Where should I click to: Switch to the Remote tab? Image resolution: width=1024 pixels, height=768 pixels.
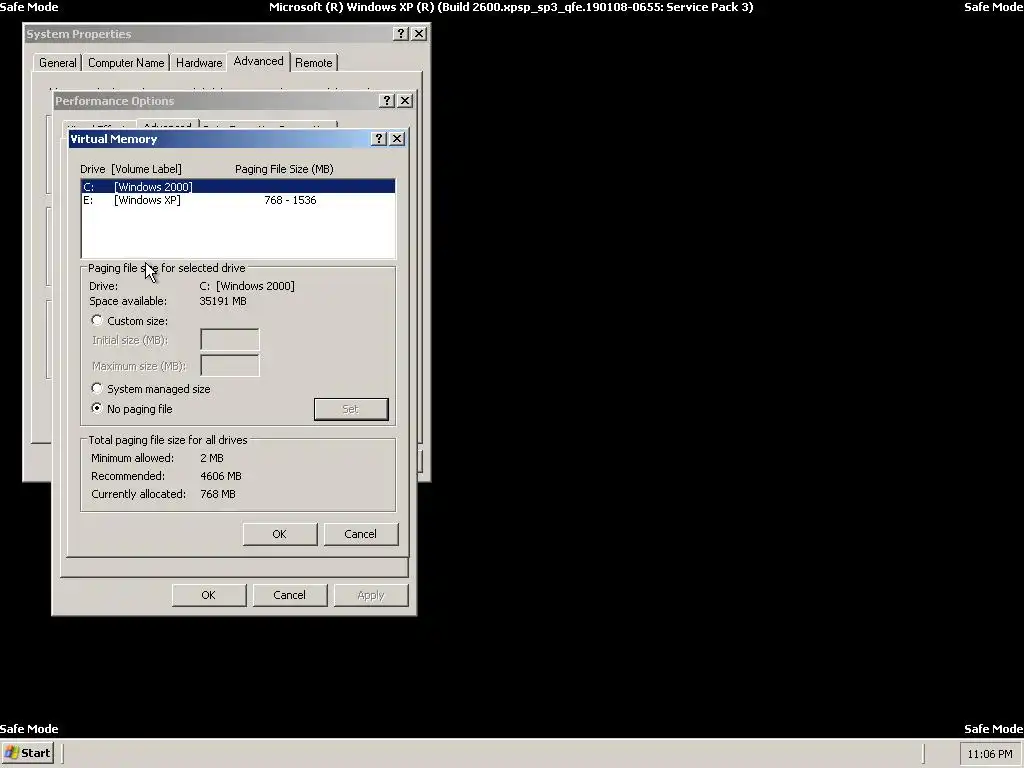pyautogui.click(x=313, y=63)
